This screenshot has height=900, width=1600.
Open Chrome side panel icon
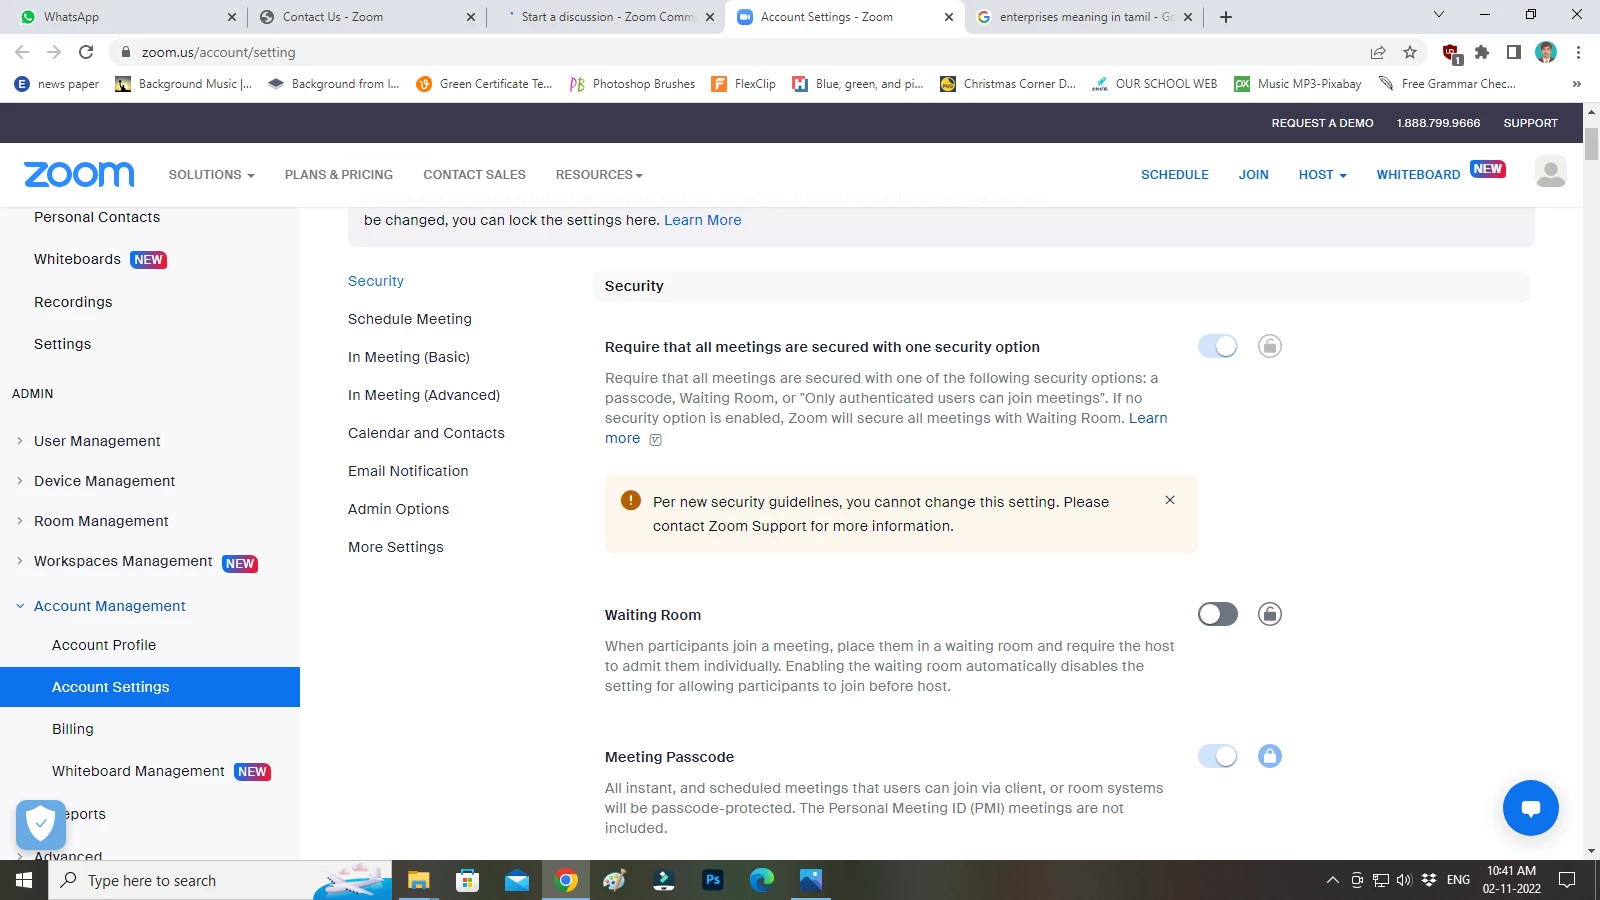click(1514, 52)
